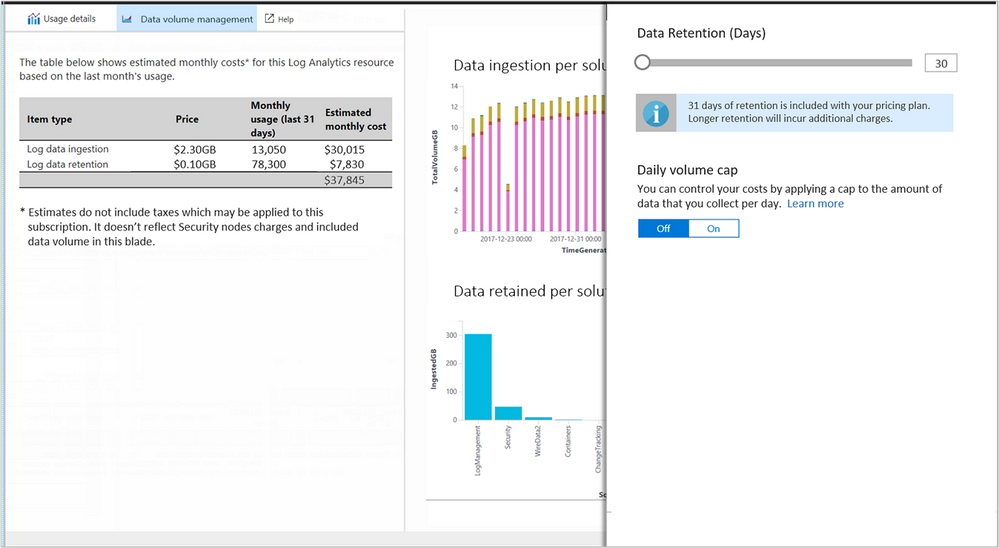The image size is (999, 548).
Task: Open the Help link in toolbar
Action: (x=286, y=19)
